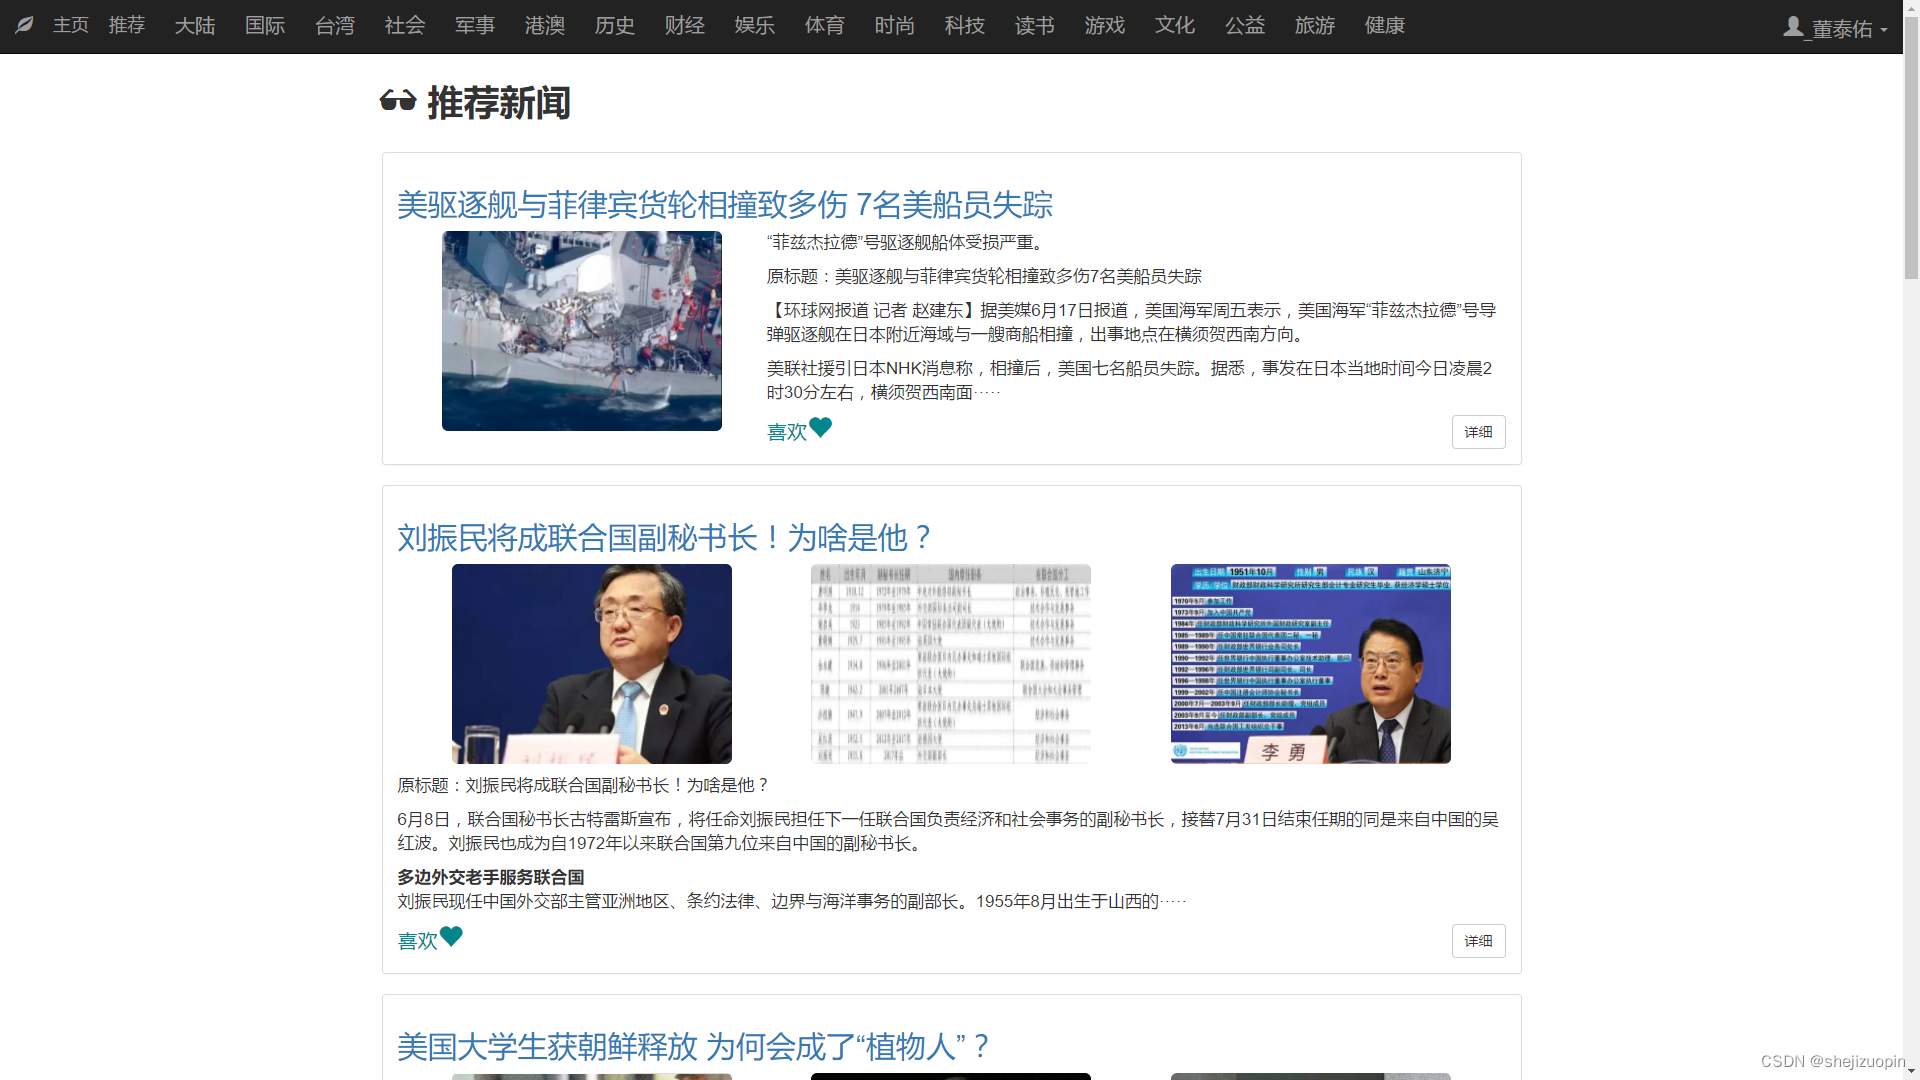The image size is (1920, 1080).
Task: Toggle heart like on 刘振民 article
Action: click(x=451, y=937)
